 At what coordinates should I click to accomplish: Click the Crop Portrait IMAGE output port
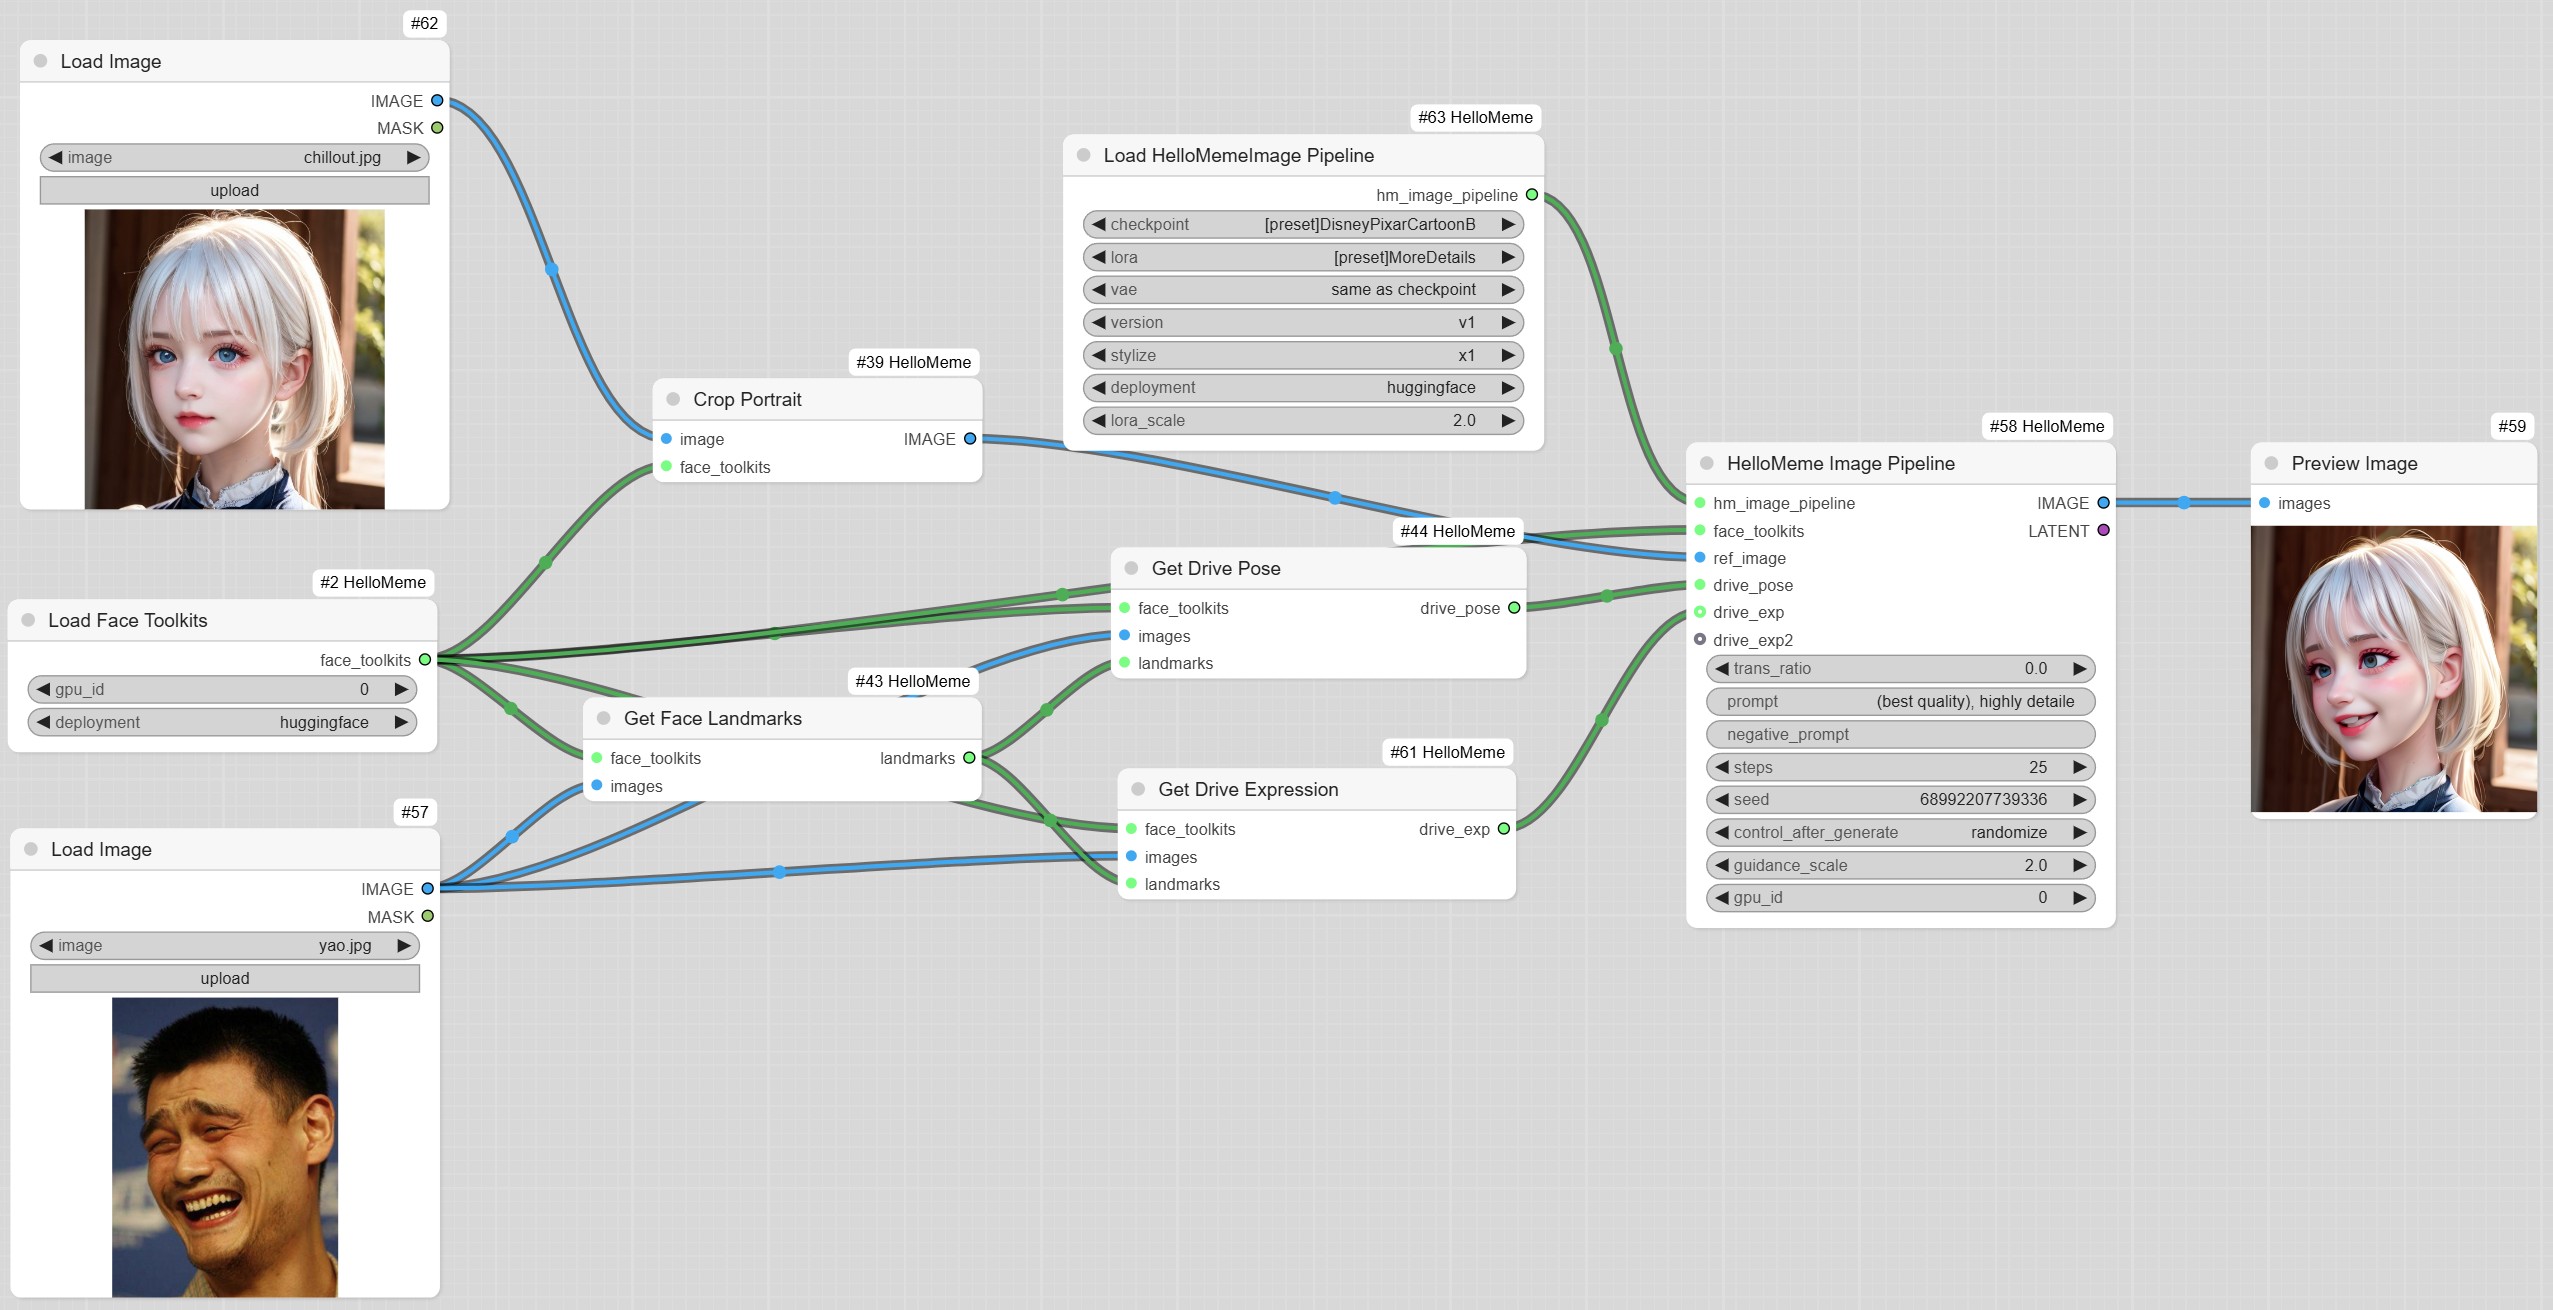(x=970, y=439)
